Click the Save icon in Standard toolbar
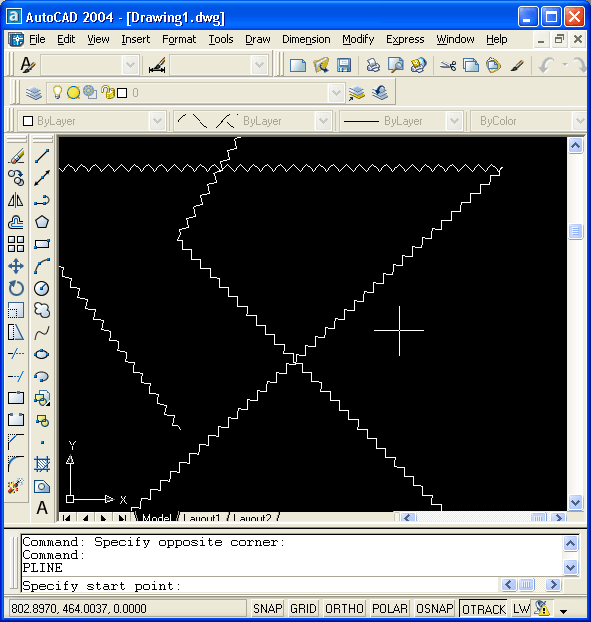This screenshot has height=622, width=591. point(343,65)
